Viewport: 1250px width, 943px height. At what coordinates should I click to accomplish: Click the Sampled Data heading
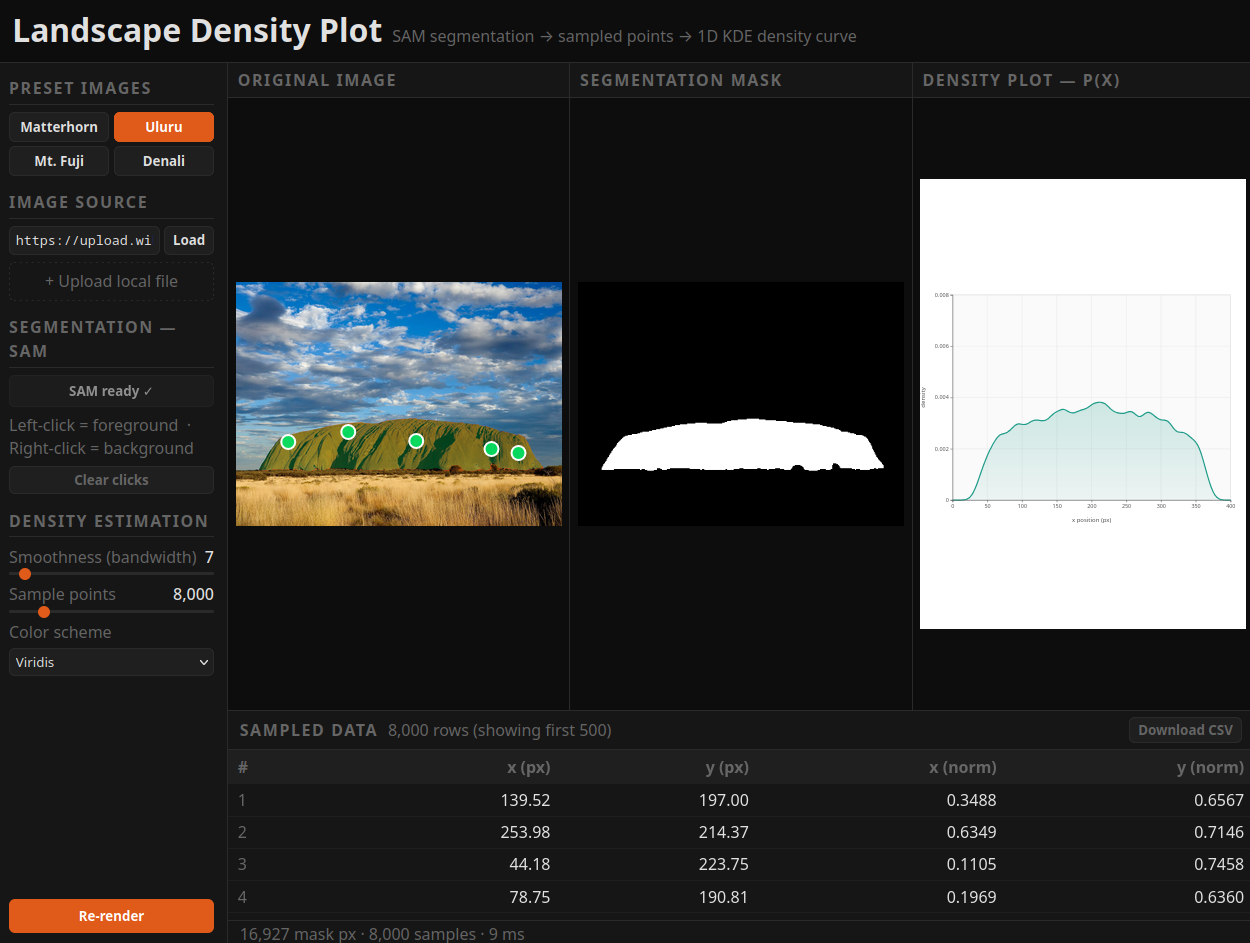[x=308, y=730]
